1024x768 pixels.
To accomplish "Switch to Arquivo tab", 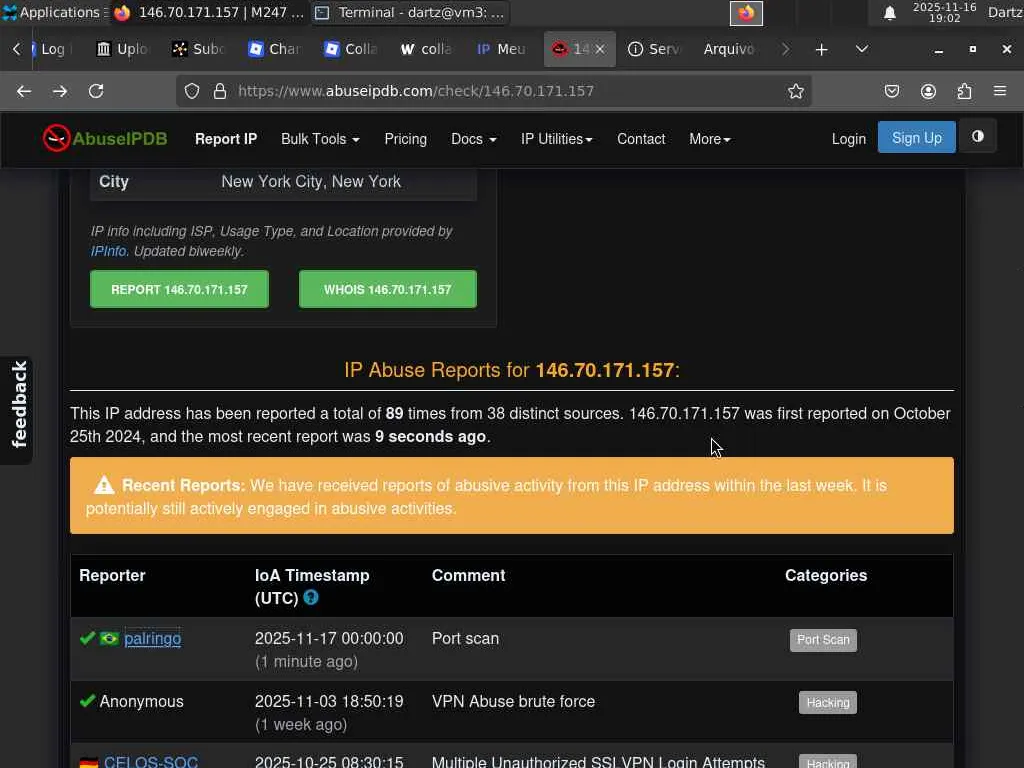I will coord(729,50).
